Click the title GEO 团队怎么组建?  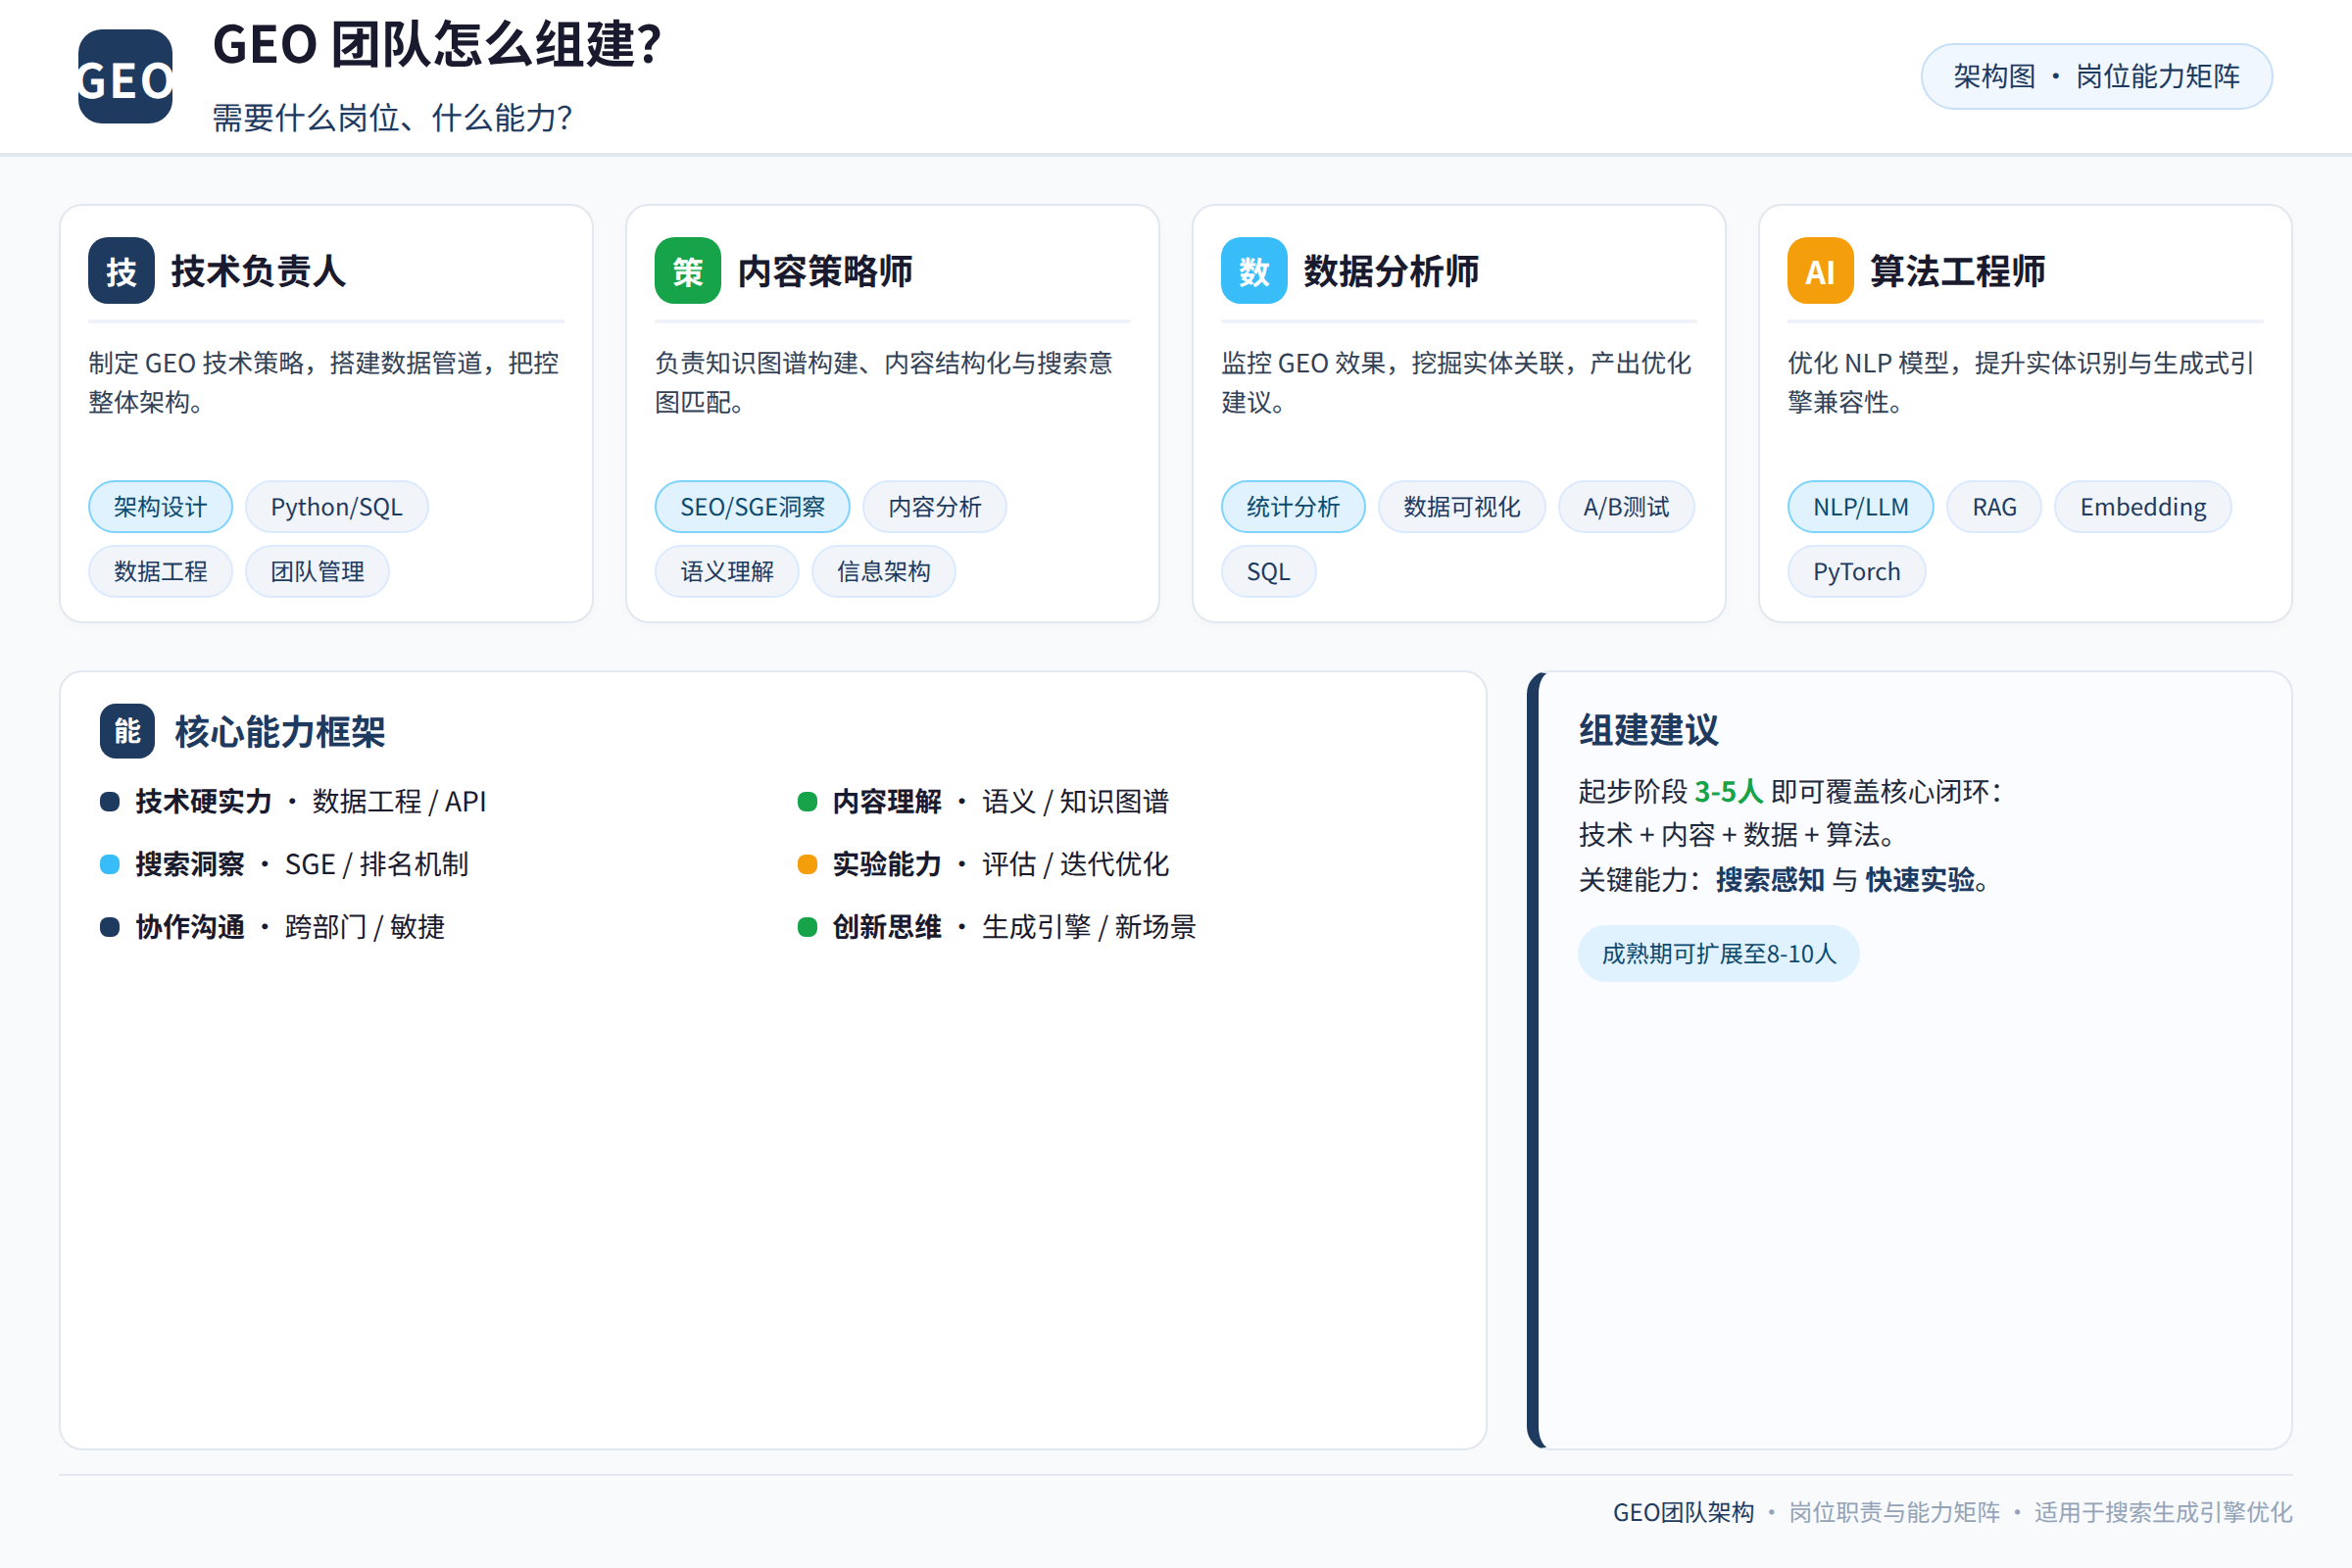[x=437, y=45]
